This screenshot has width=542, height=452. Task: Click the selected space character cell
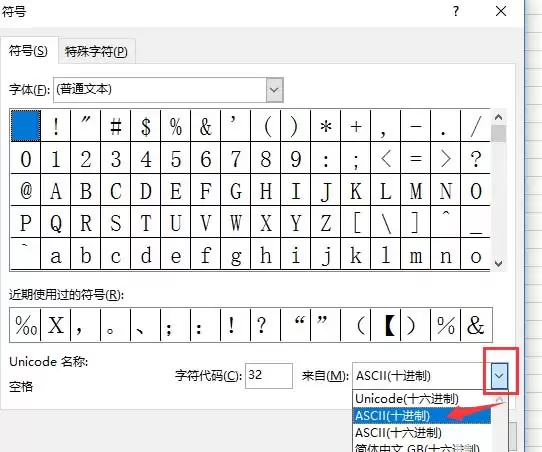[26, 126]
